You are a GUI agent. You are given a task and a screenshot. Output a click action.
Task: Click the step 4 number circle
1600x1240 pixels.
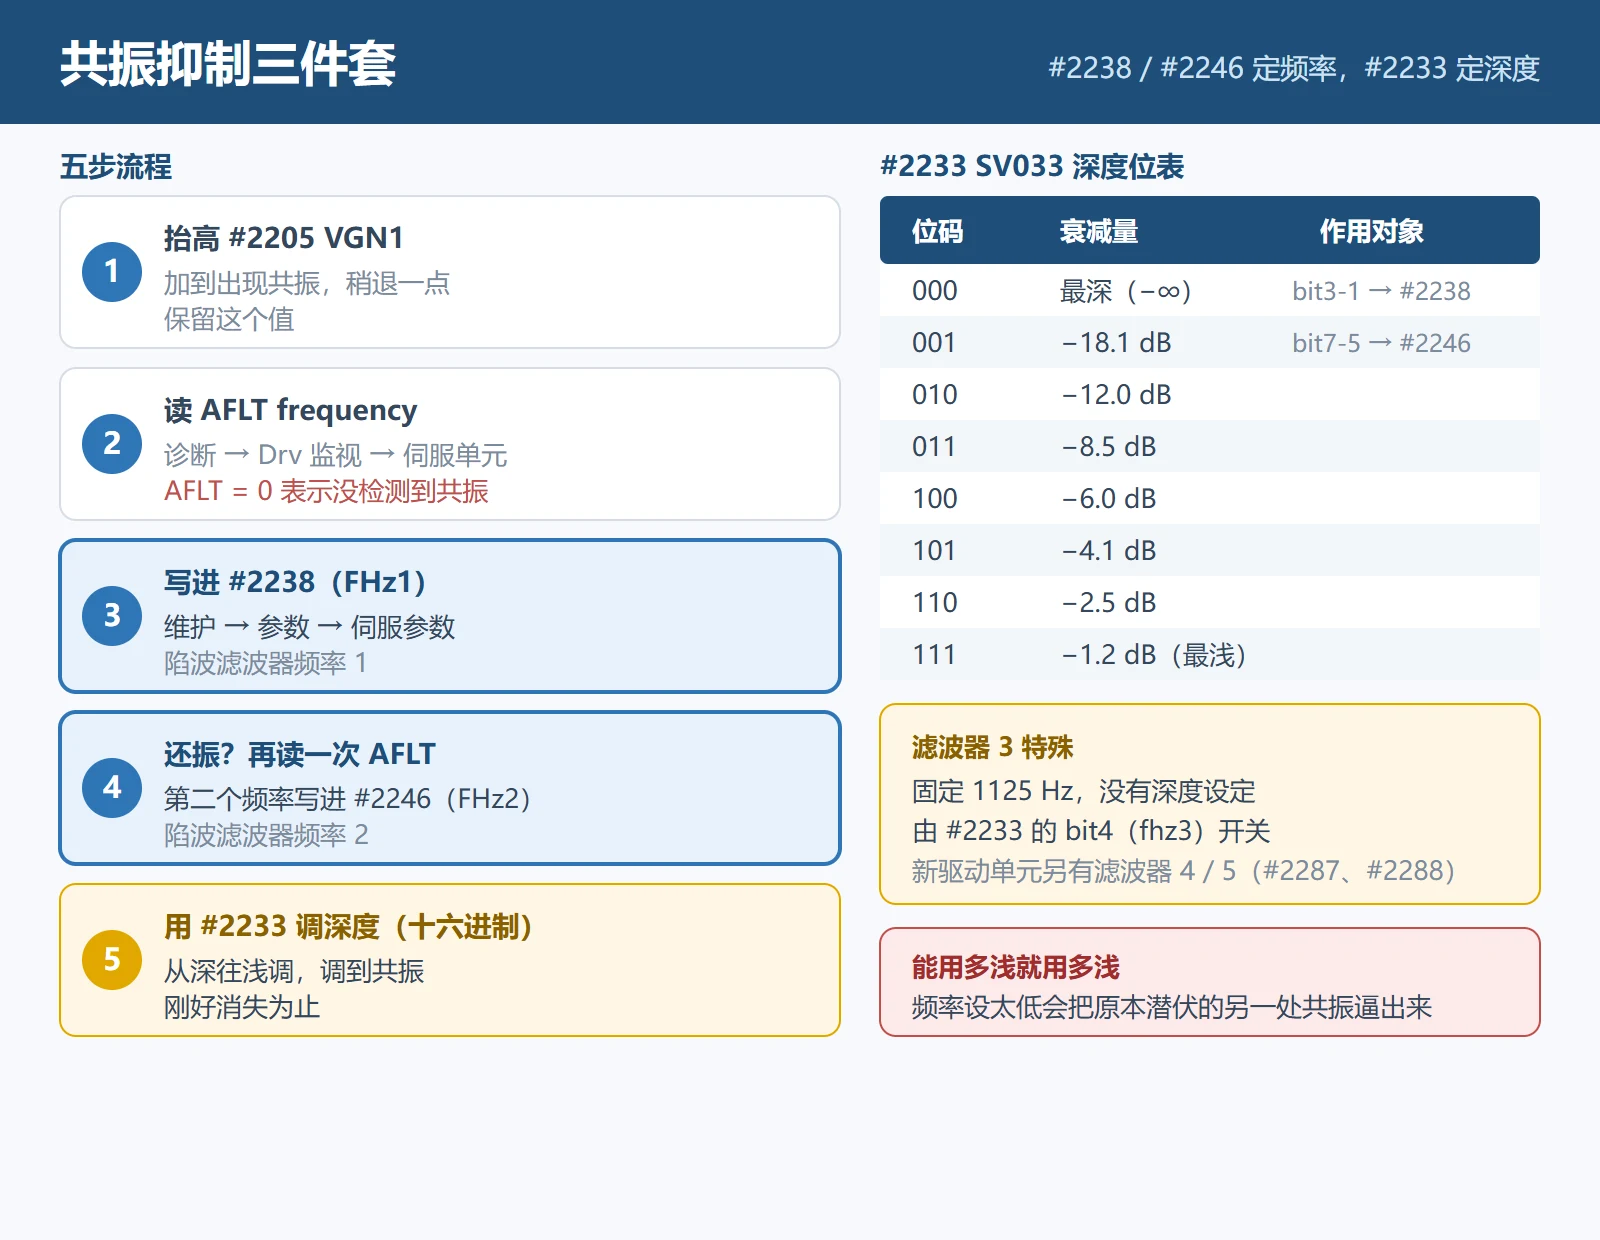112,787
